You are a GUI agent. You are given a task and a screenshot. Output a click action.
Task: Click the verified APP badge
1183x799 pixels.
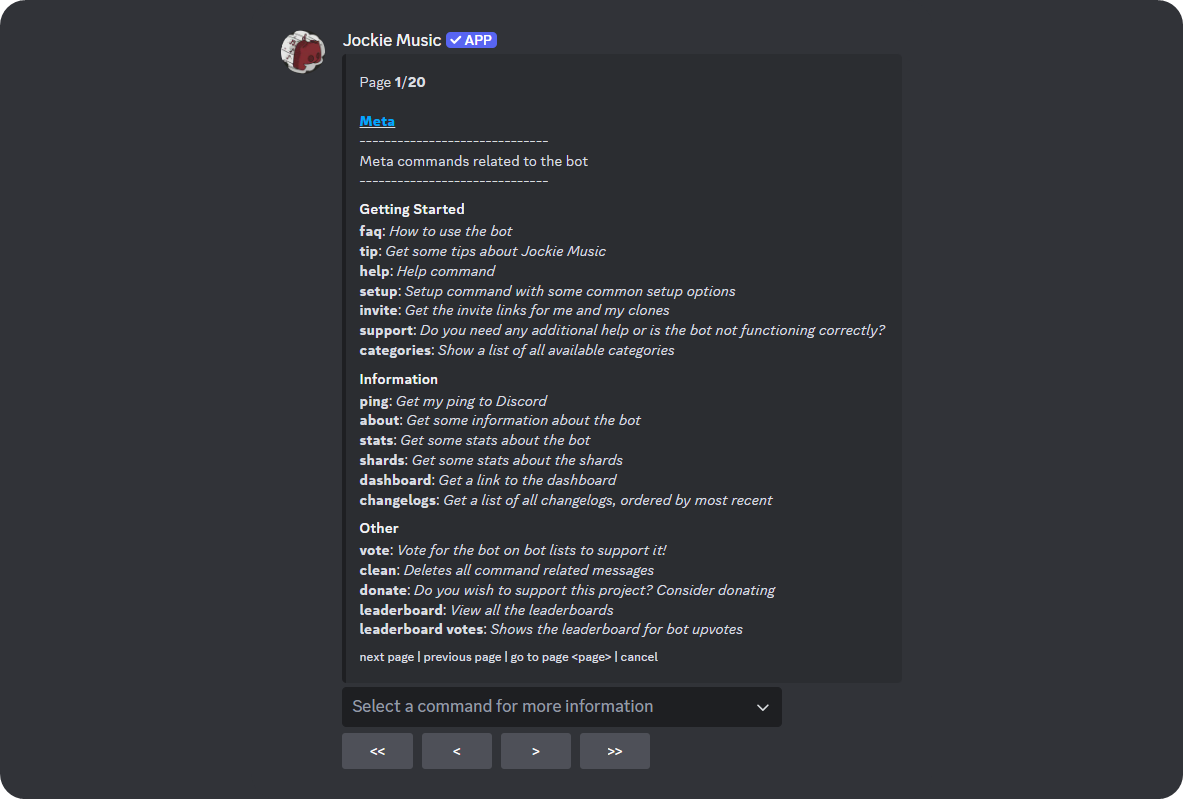[471, 40]
